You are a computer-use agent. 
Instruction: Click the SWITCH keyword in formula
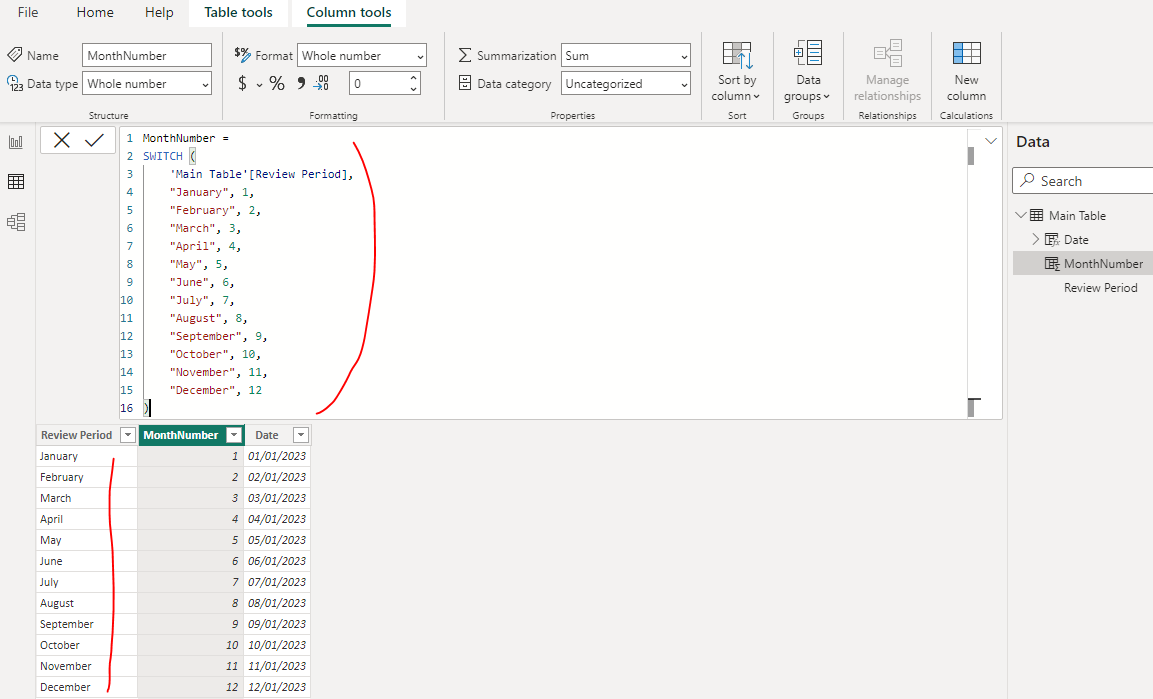pos(163,156)
